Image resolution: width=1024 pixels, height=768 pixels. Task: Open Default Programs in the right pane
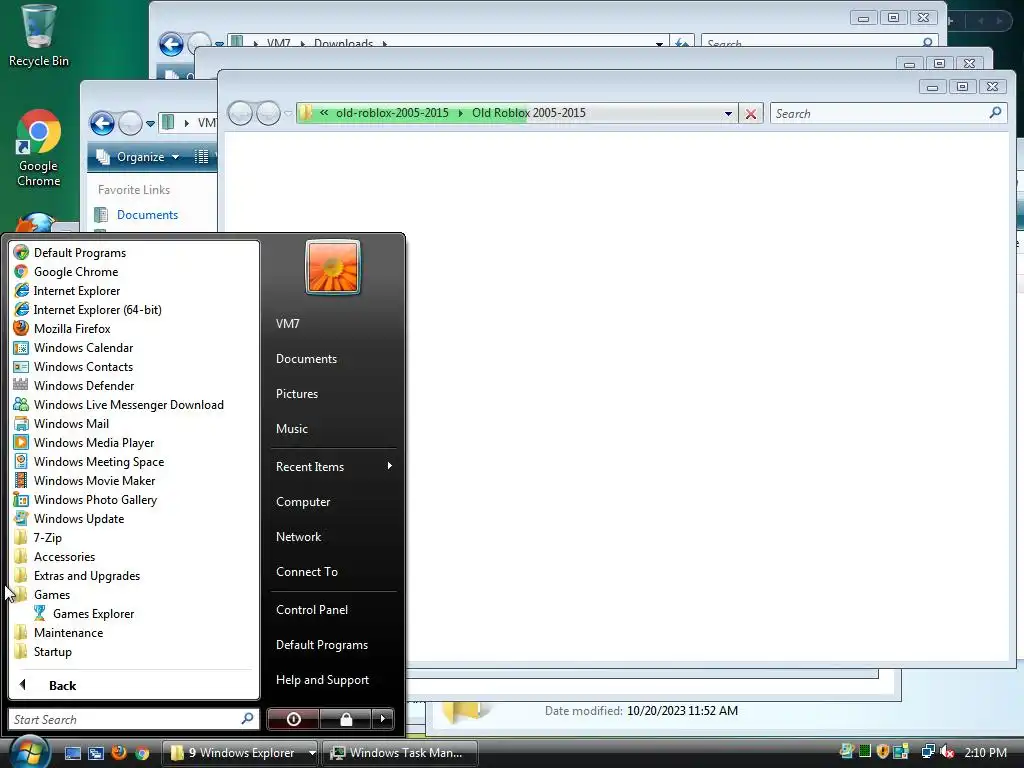tap(321, 645)
